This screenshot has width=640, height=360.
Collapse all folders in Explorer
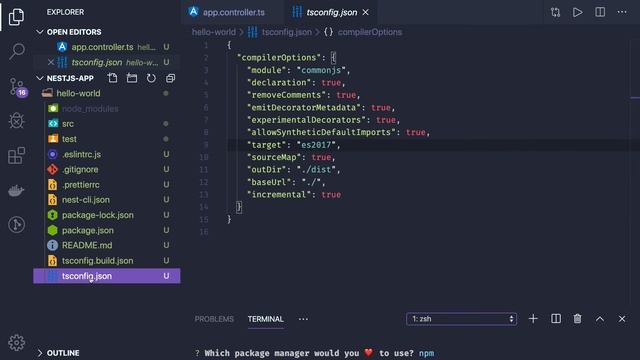[x=170, y=78]
